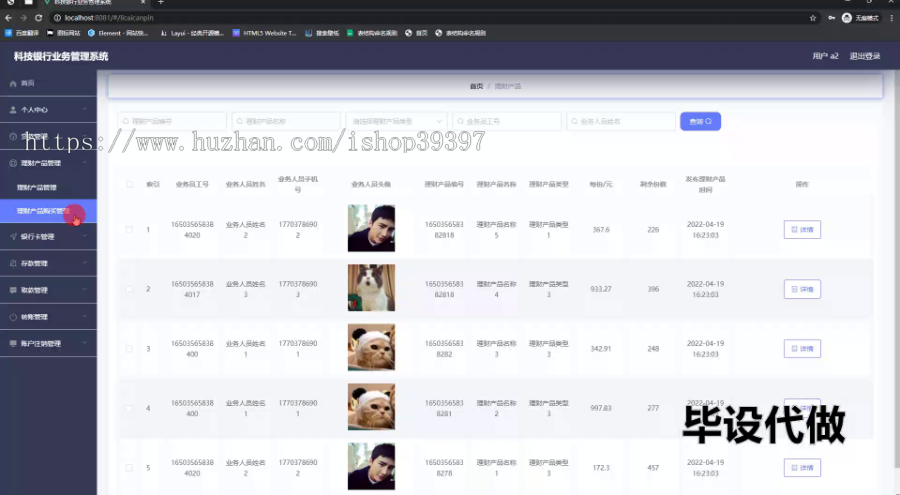Open 存款管理 menu label
Viewport: 900px width, 495px height.
(34, 264)
